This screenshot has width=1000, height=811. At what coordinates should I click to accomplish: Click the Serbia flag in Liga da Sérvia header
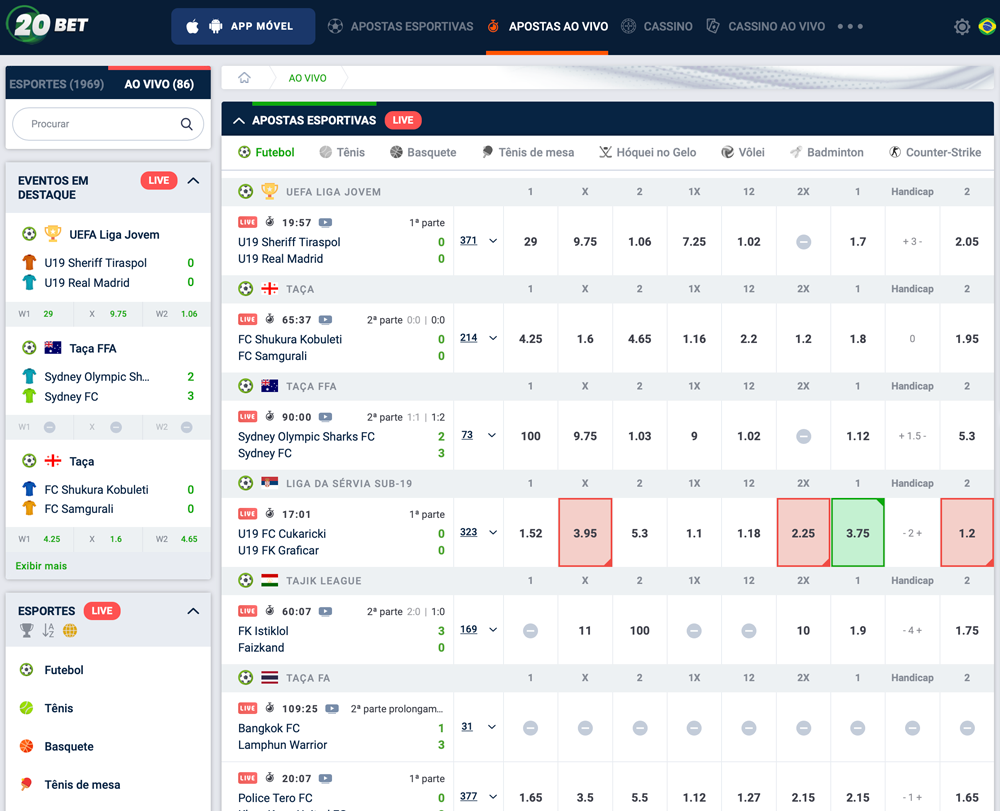pos(270,483)
